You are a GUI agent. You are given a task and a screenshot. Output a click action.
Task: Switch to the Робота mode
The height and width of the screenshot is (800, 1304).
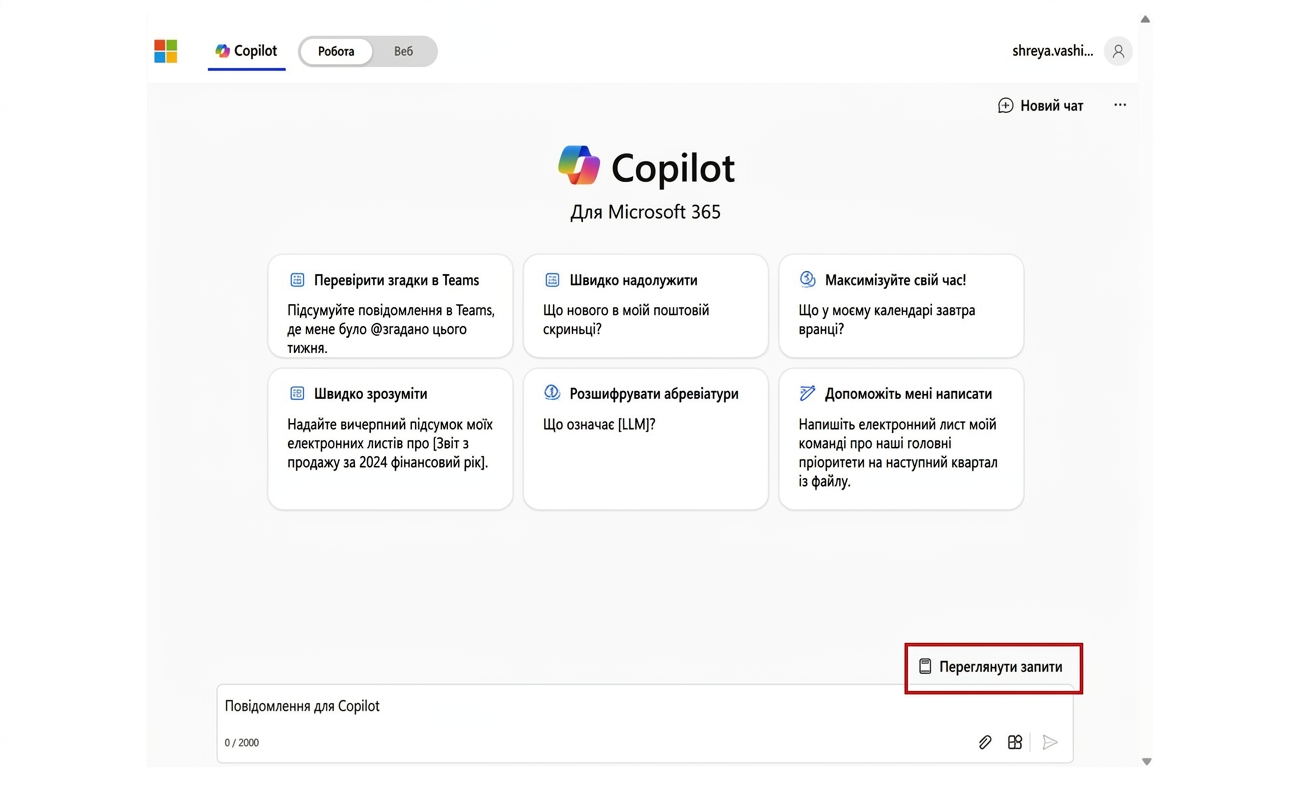336,51
